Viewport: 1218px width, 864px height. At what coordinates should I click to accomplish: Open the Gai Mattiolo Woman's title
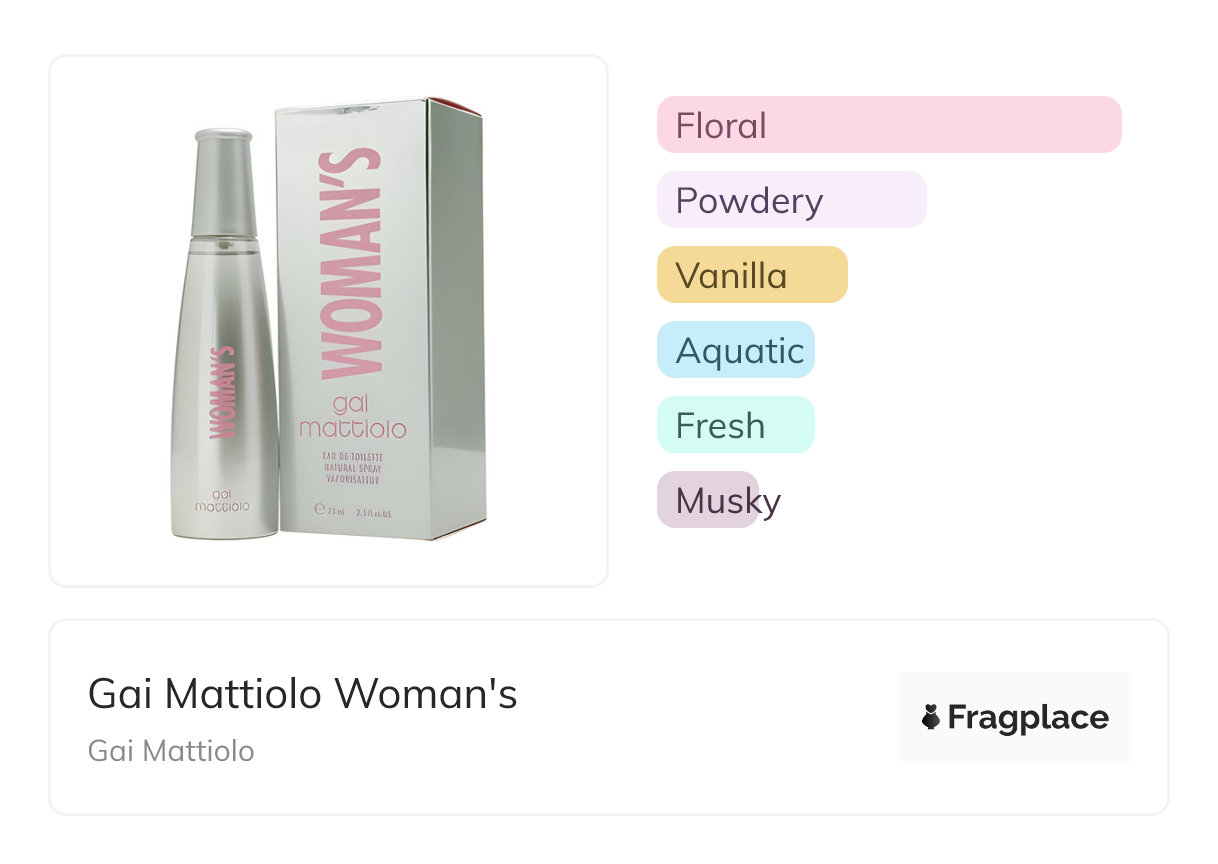coord(302,693)
